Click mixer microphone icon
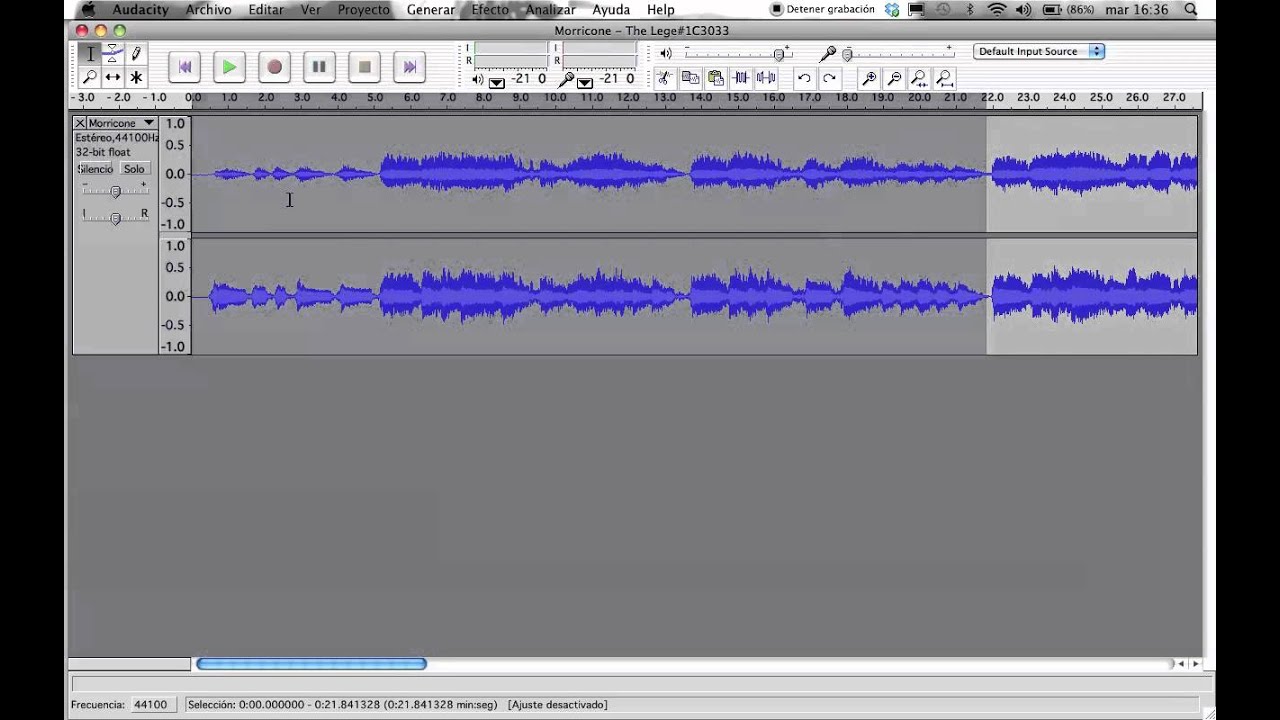Screen dimensions: 1280x720 click(x=828, y=54)
